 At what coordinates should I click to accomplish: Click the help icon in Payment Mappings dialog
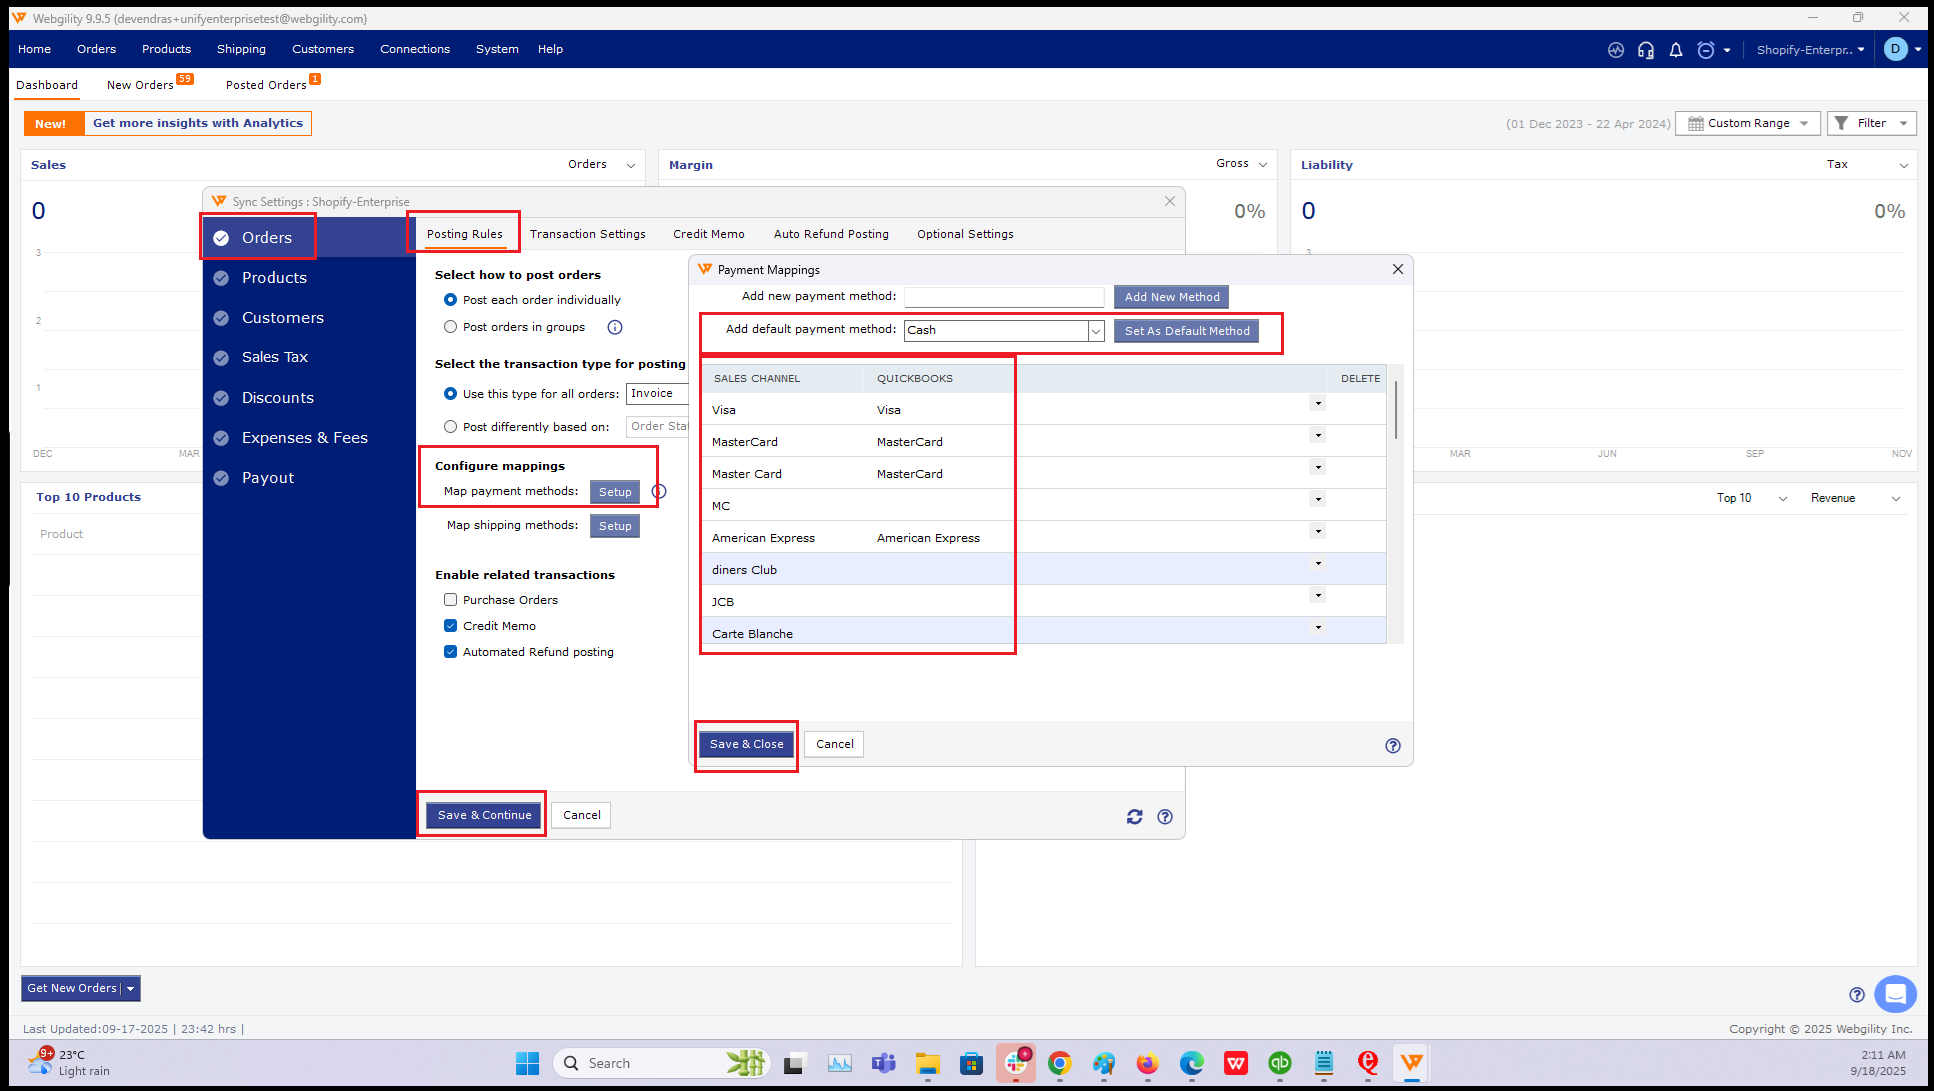tap(1393, 745)
